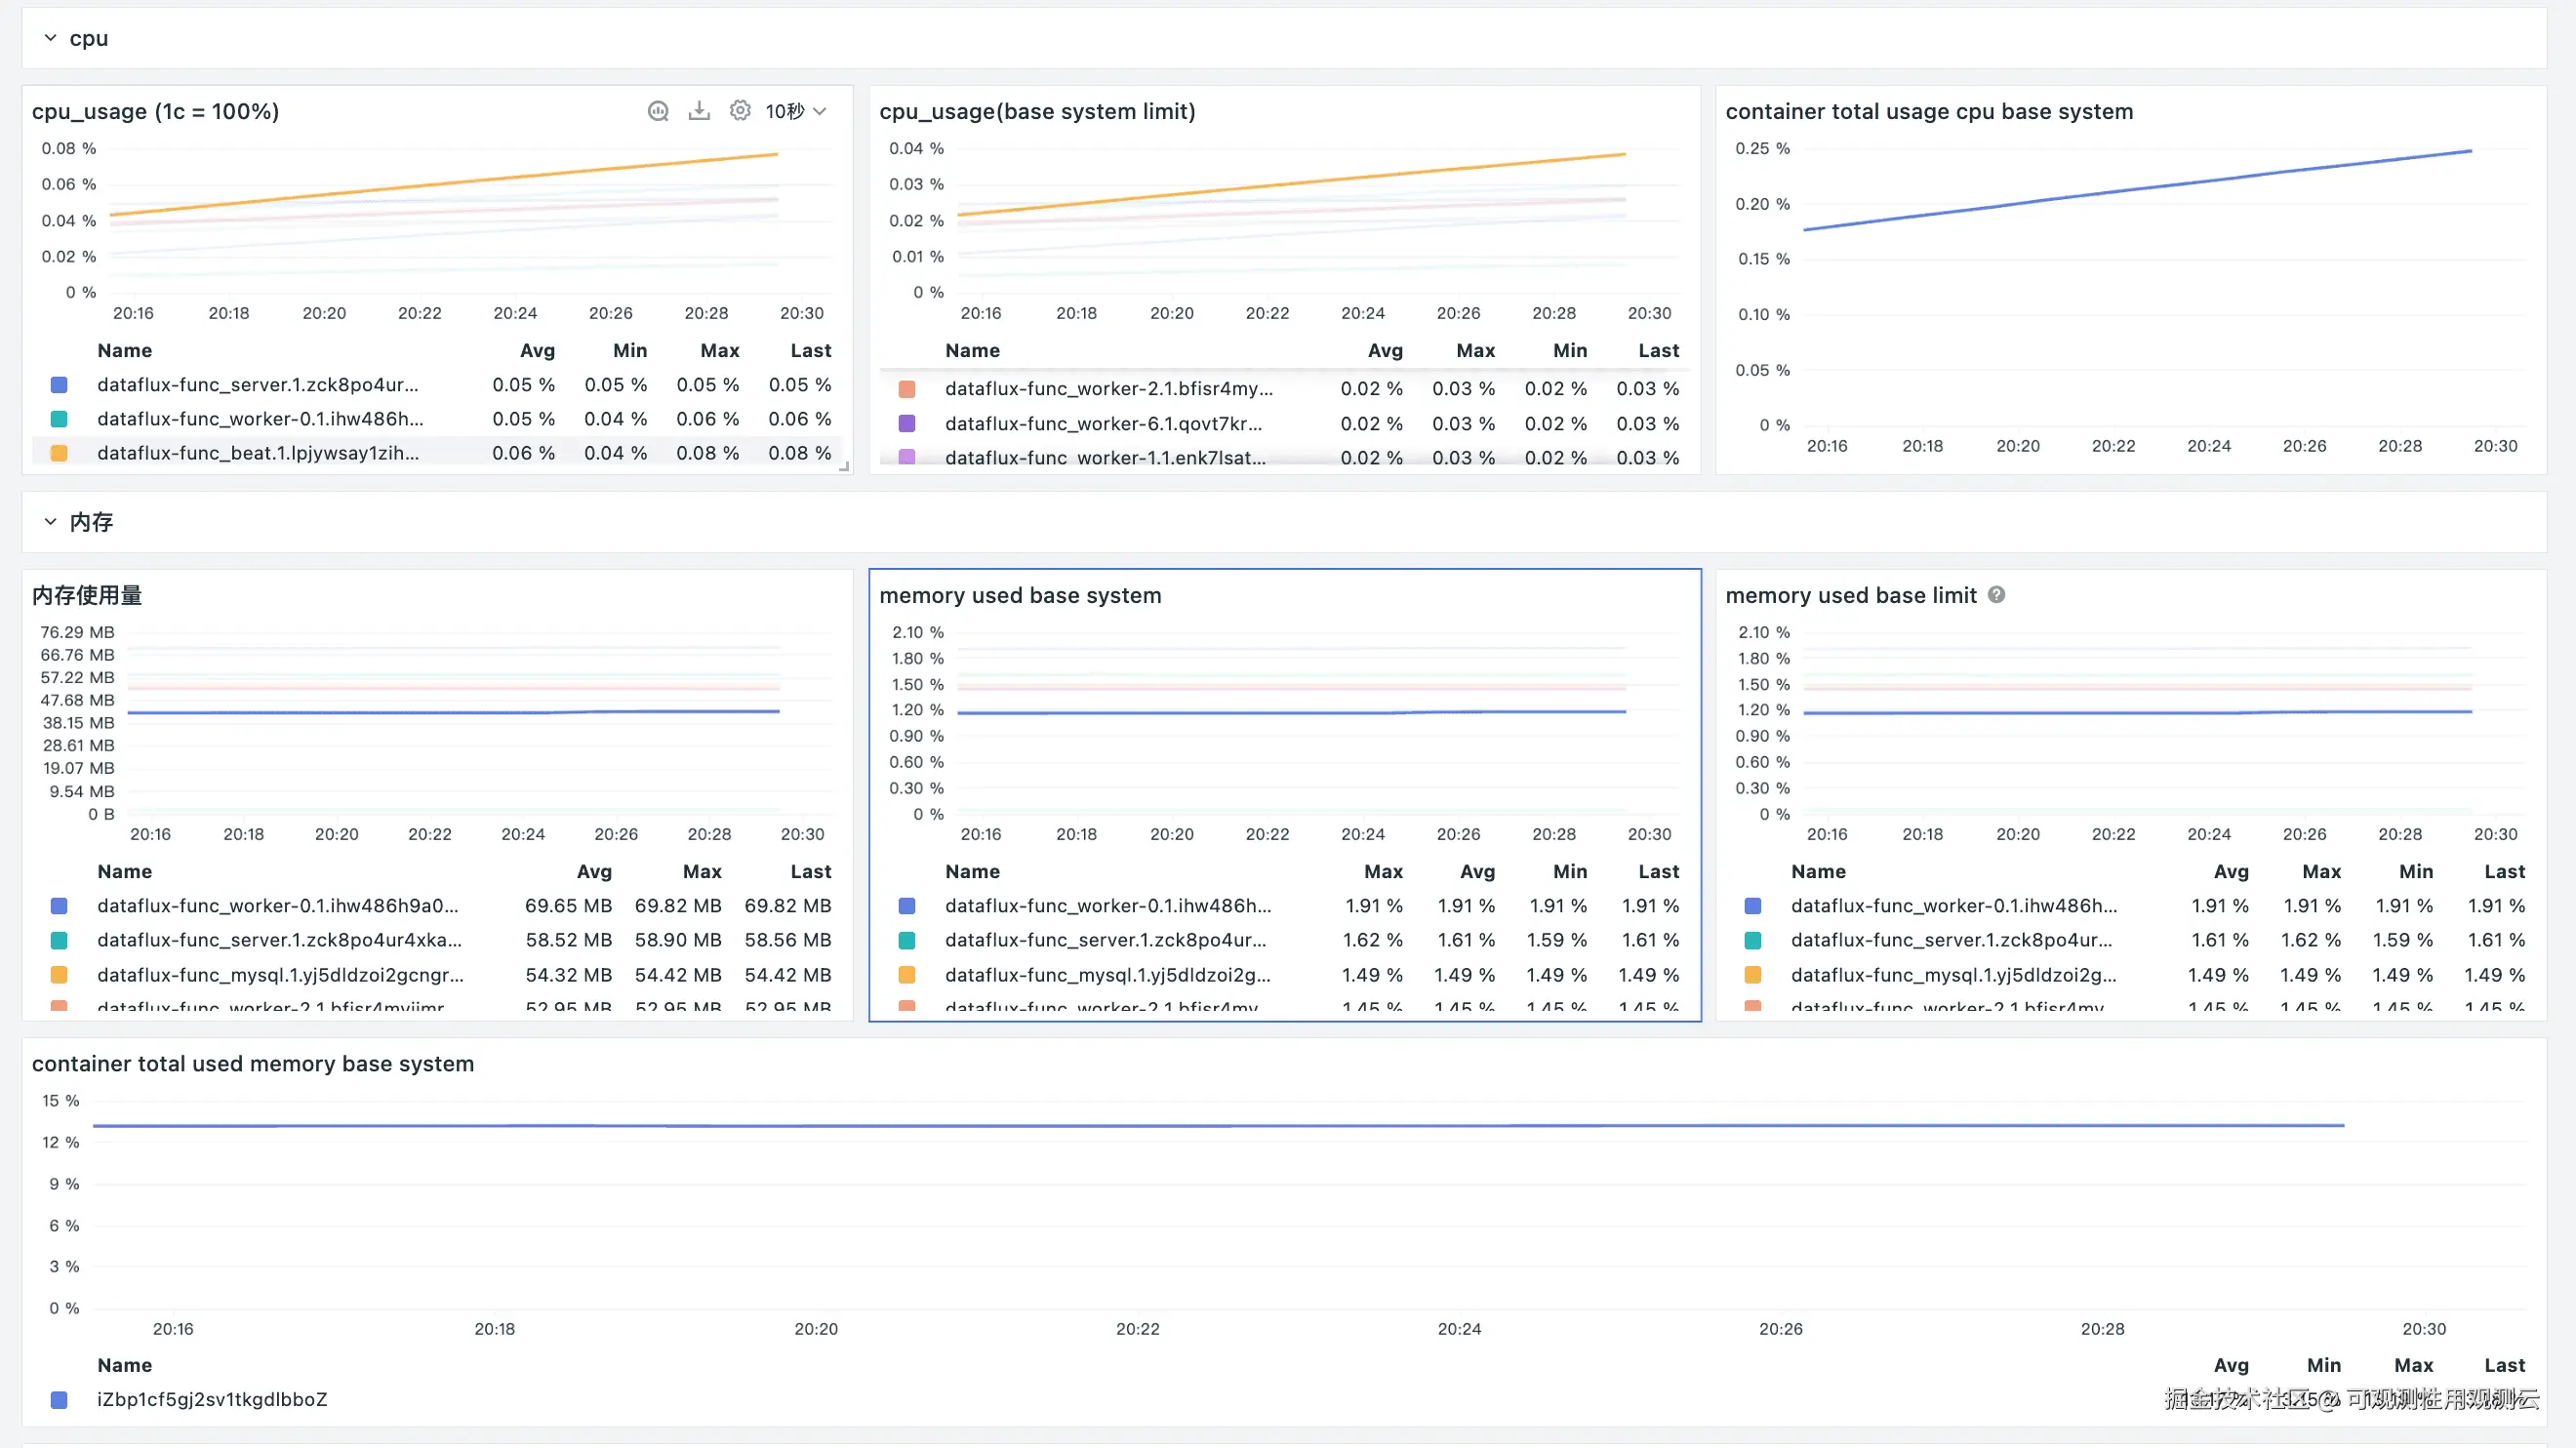Collapse the 内存 section chevron
The height and width of the screenshot is (1448, 2576).
click(50, 522)
